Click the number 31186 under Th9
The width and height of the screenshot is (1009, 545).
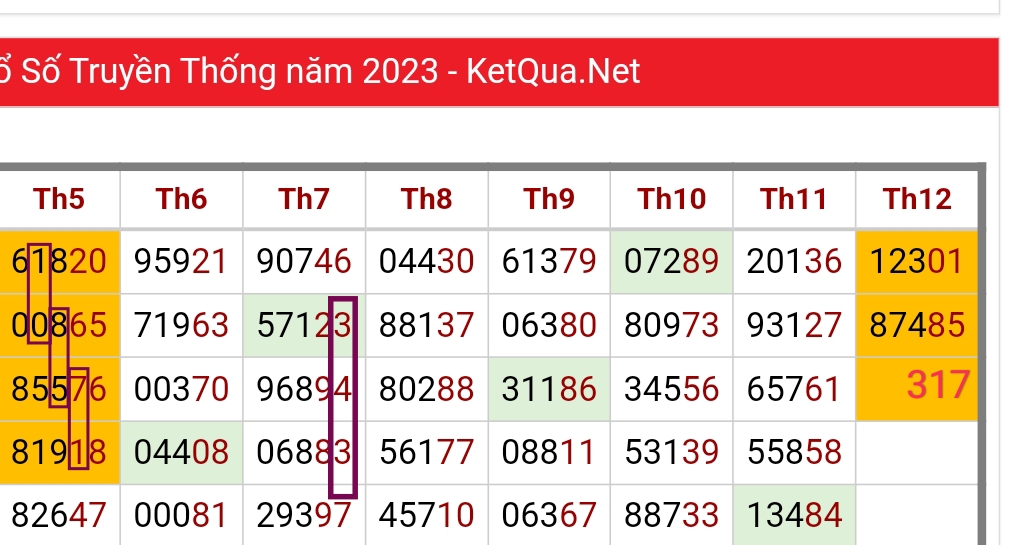[x=549, y=389]
